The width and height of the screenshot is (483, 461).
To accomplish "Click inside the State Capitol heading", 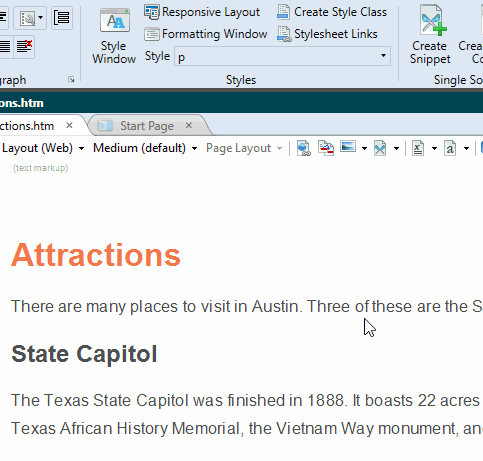I will coord(84,354).
